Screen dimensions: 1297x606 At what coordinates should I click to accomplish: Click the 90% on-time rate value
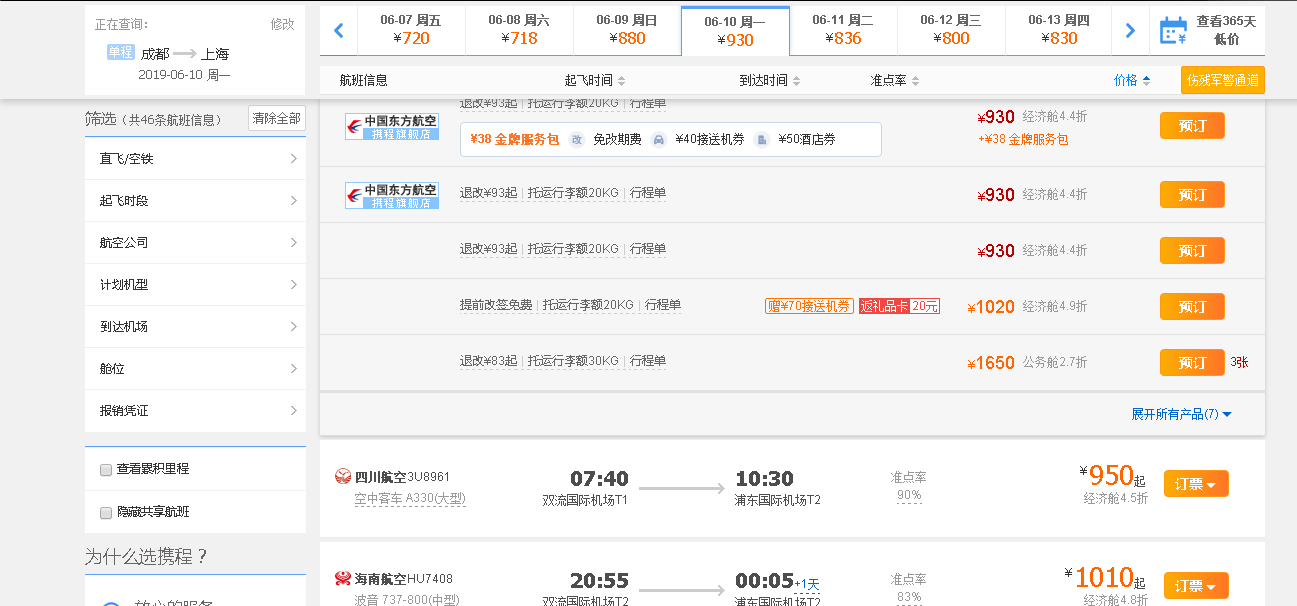(909, 495)
